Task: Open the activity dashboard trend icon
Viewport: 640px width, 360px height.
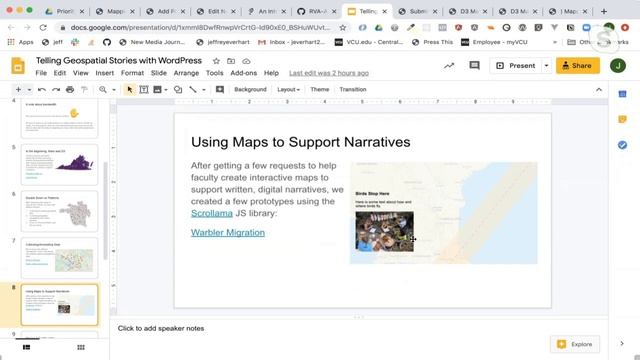Action: coord(449,66)
